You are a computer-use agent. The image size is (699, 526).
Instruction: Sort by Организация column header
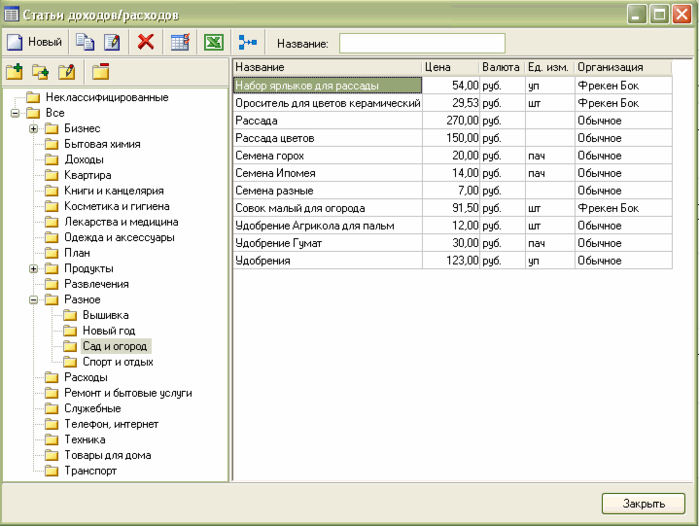tap(623, 67)
